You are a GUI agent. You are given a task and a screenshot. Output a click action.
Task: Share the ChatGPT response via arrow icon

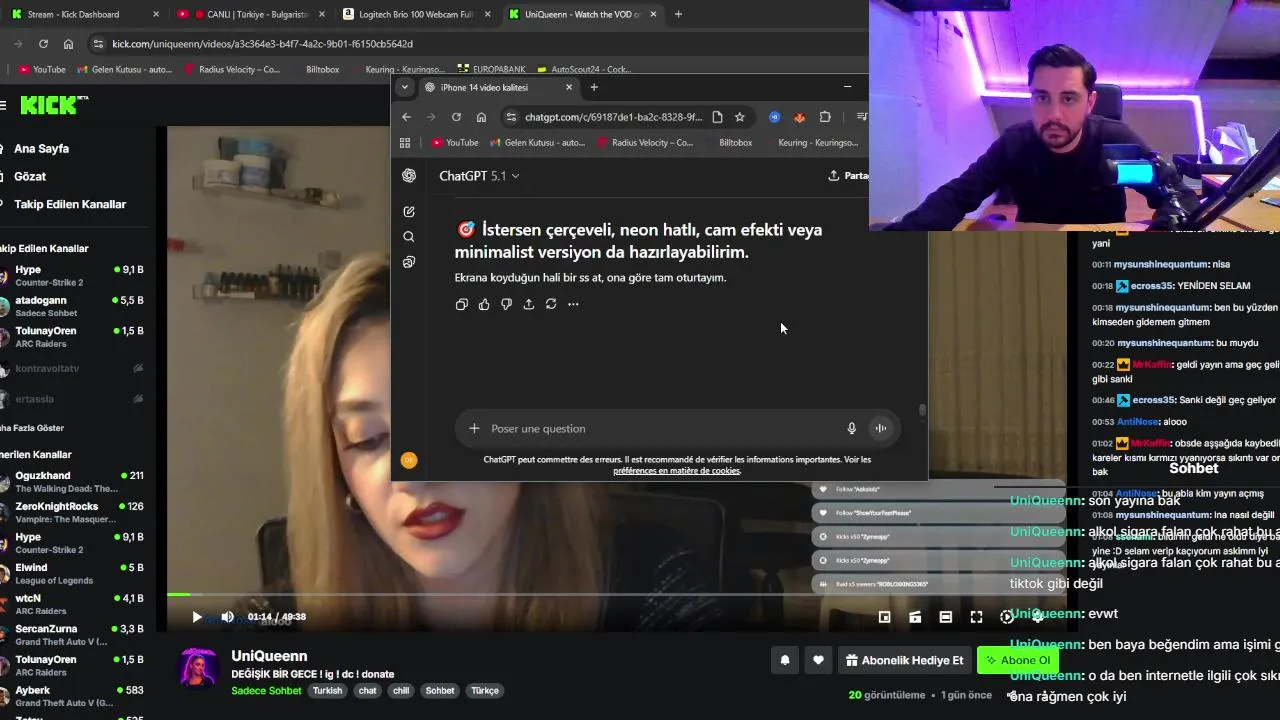pyautogui.click(x=529, y=304)
